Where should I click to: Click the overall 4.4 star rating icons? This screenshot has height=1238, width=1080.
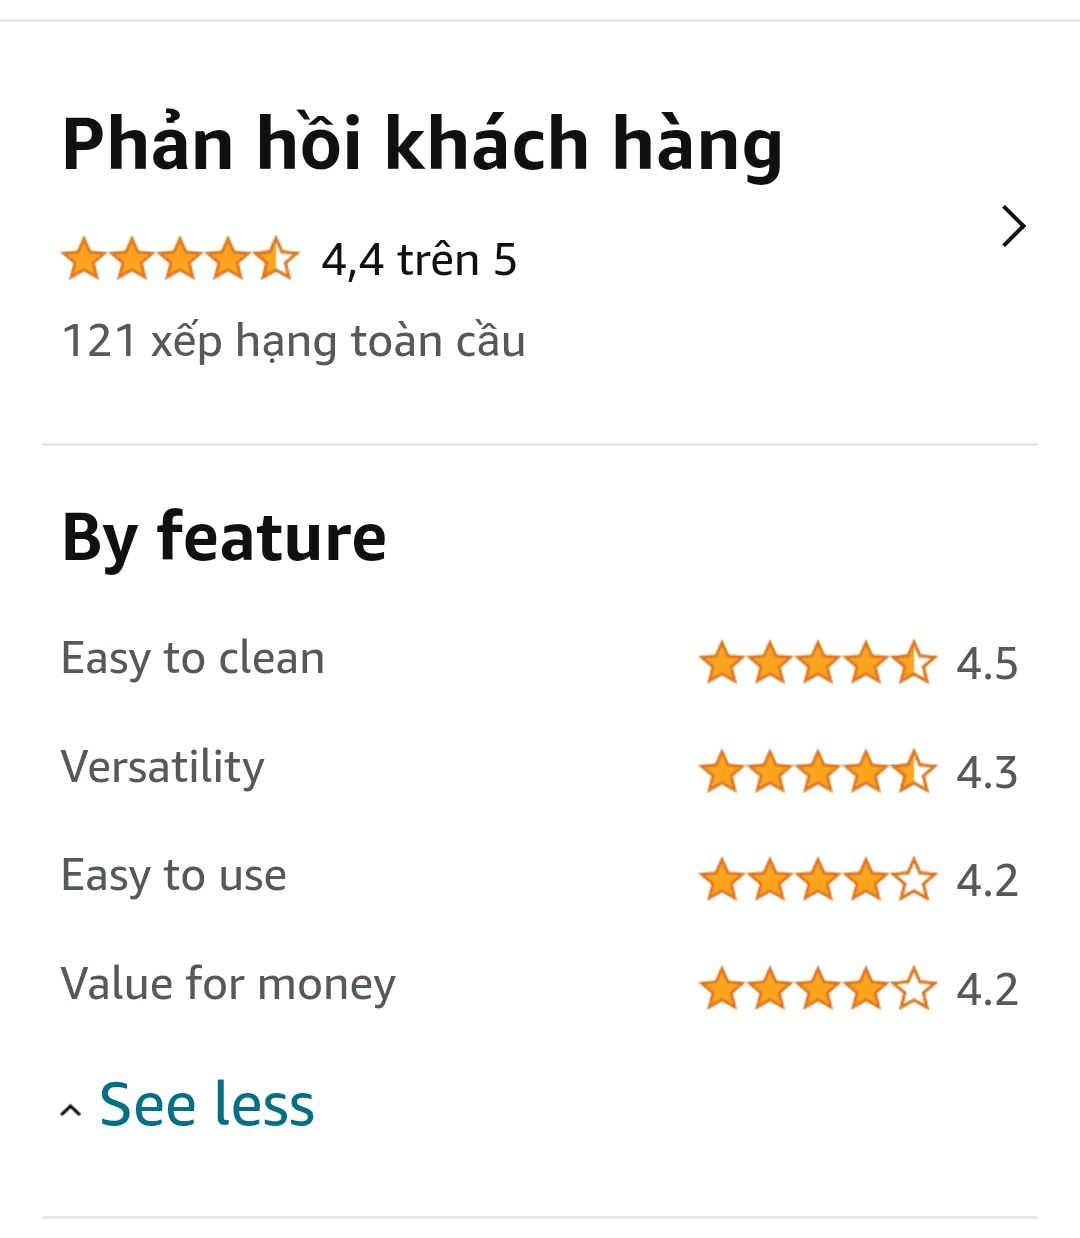pos(180,260)
